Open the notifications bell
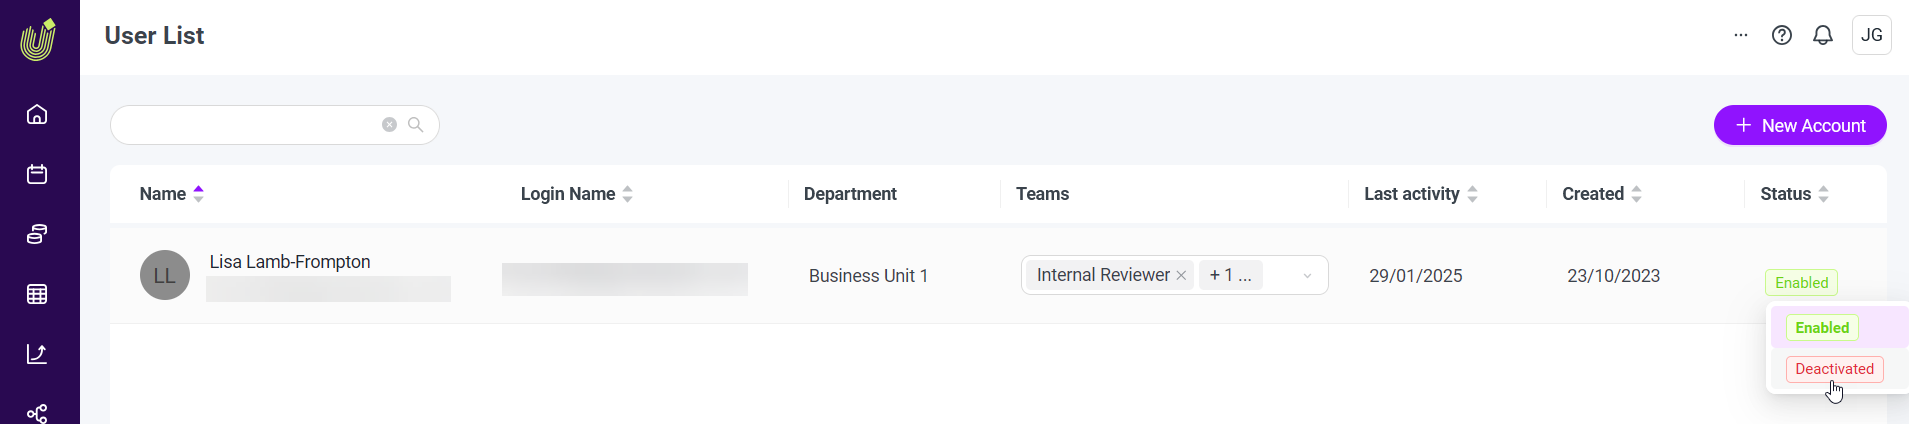Image resolution: width=1909 pixels, height=424 pixels. 1823,35
